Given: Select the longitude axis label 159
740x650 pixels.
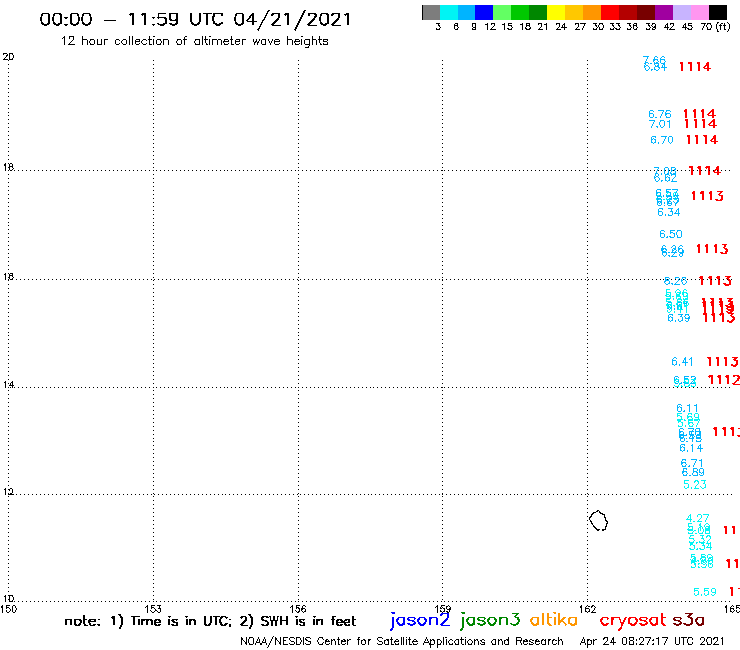Looking at the screenshot, I should pos(442,609).
